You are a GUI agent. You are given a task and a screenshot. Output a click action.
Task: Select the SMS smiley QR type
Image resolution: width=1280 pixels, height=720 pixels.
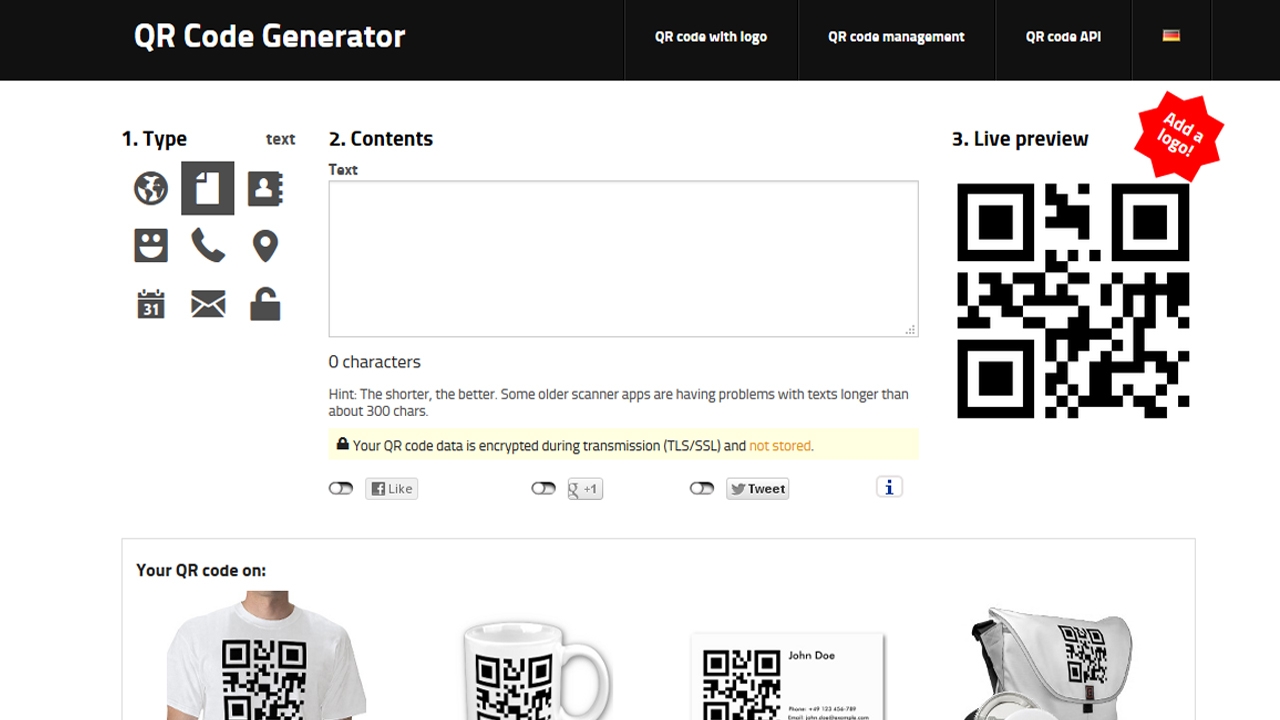pyautogui.click(x=151, y=245)
